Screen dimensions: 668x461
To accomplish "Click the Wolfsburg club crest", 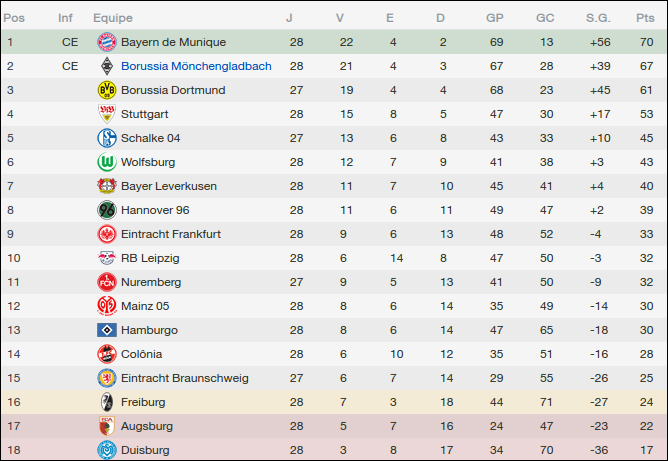I will pyautogui.click(x=106, y=162).
